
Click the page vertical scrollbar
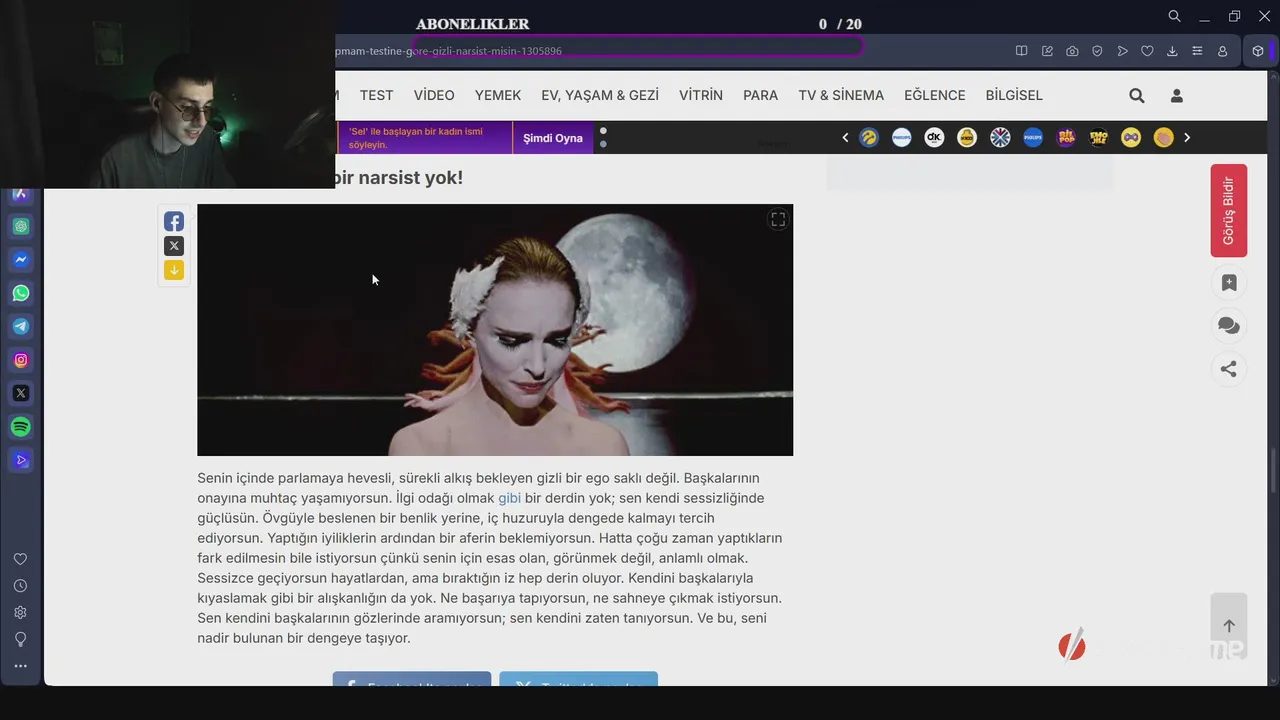tap(1274, 470)
